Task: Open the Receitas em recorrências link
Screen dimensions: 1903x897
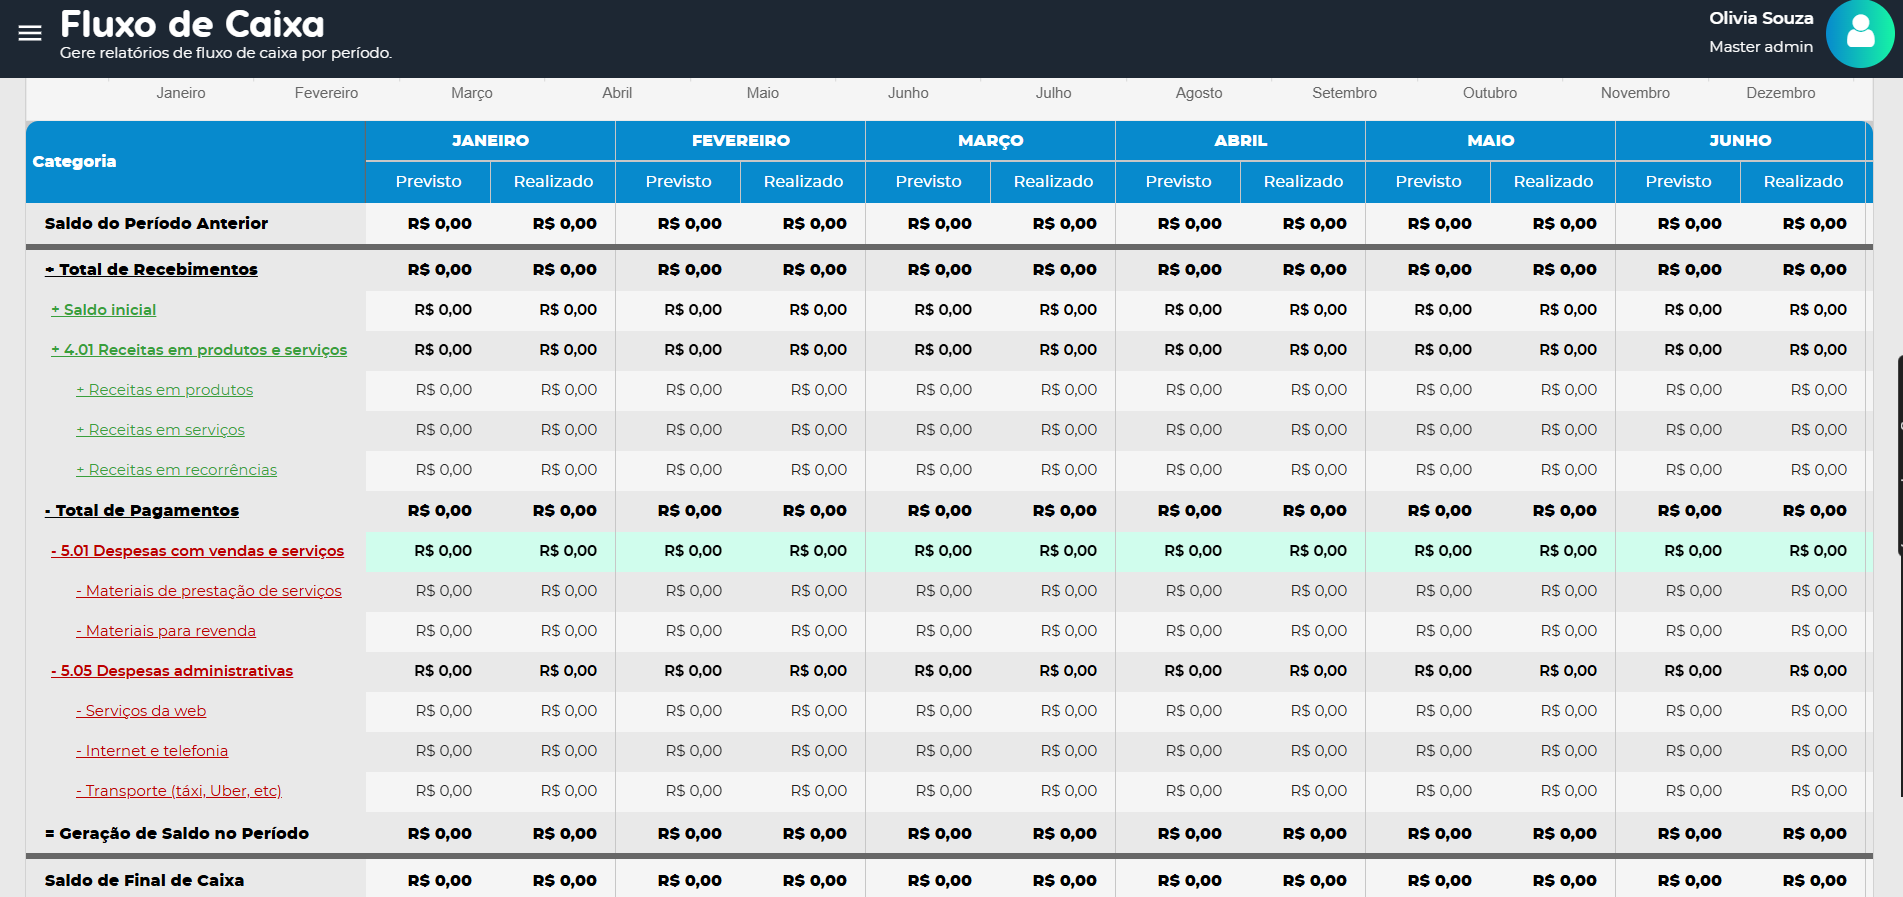Action: coord(177,470)
